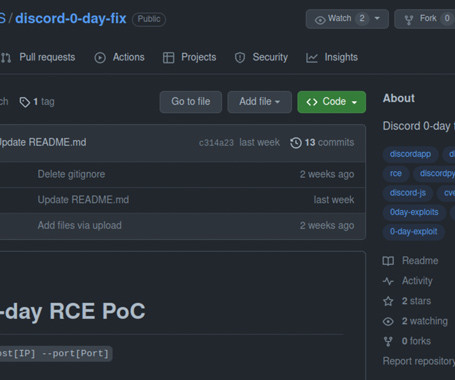The height and width of the screenshot is (380, 455).
Task: Click the Go to file button
Action: tap(191, 102)
